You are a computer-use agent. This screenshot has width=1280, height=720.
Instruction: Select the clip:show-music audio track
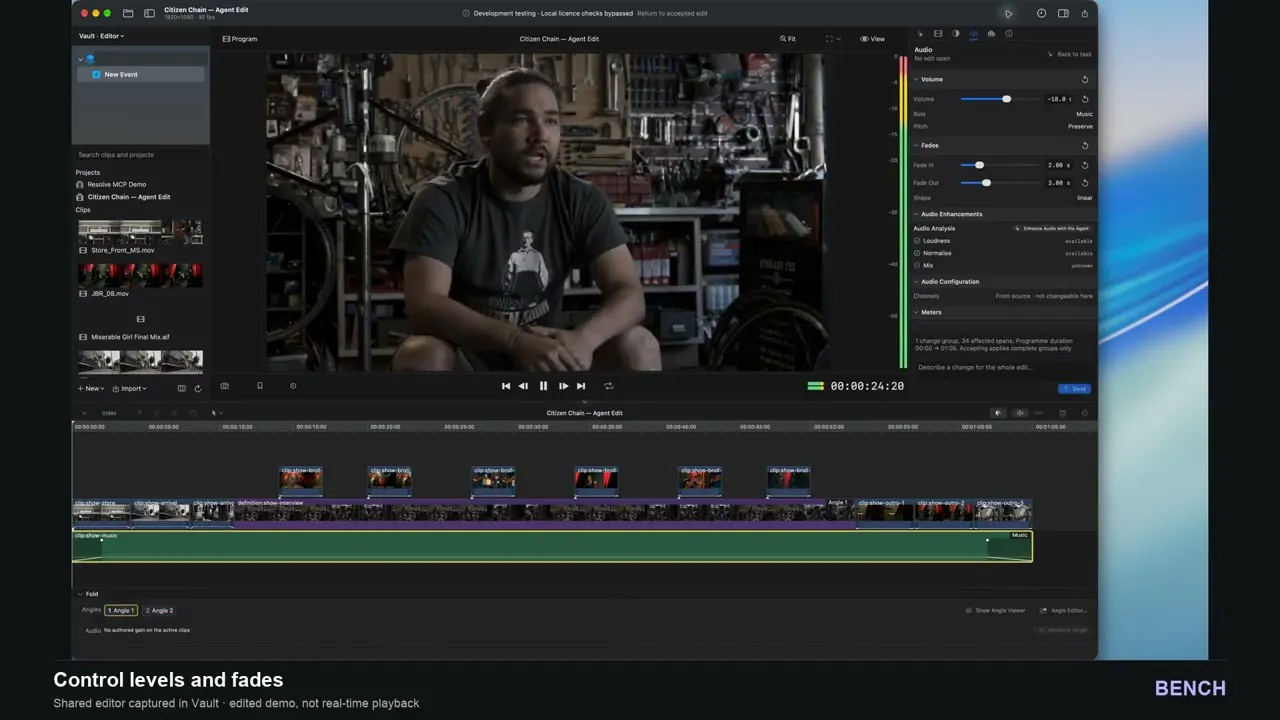coord(552,546)
